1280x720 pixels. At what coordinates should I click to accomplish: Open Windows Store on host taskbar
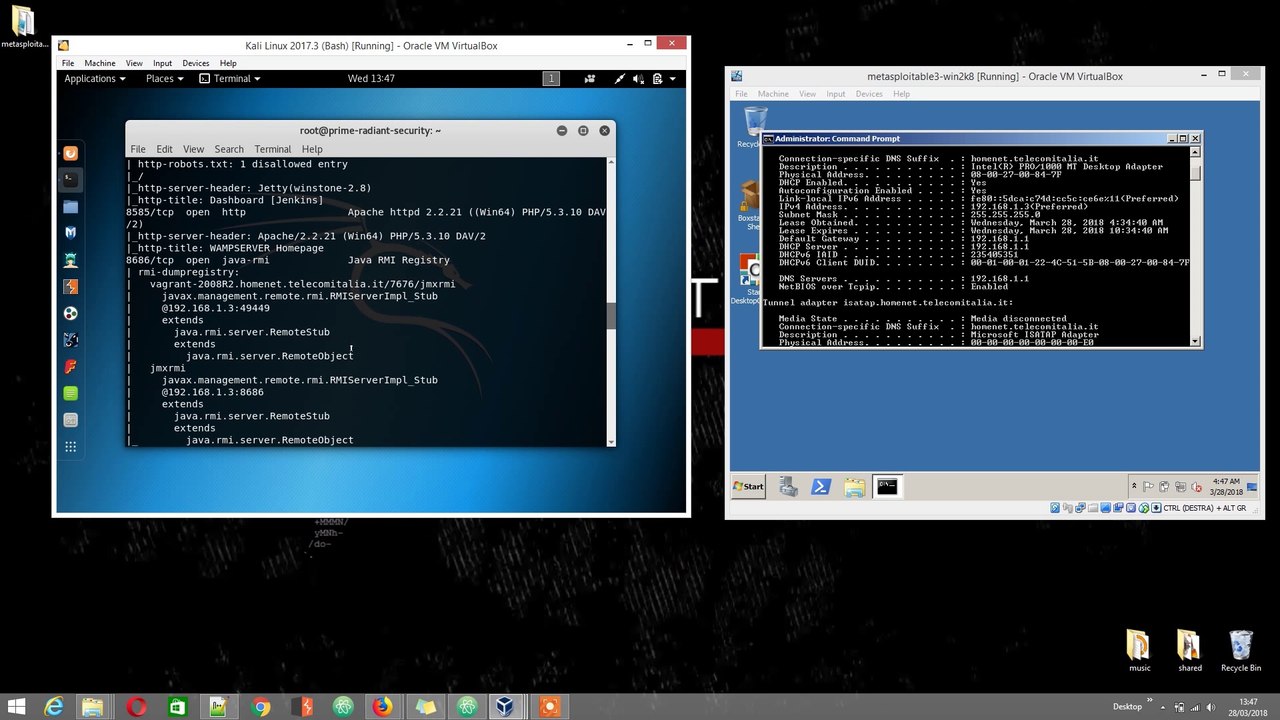coord(177,707)
